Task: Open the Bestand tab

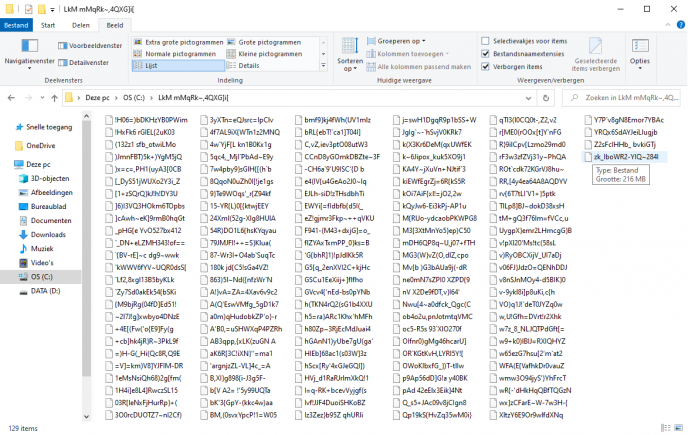Action: click(16, 25)
